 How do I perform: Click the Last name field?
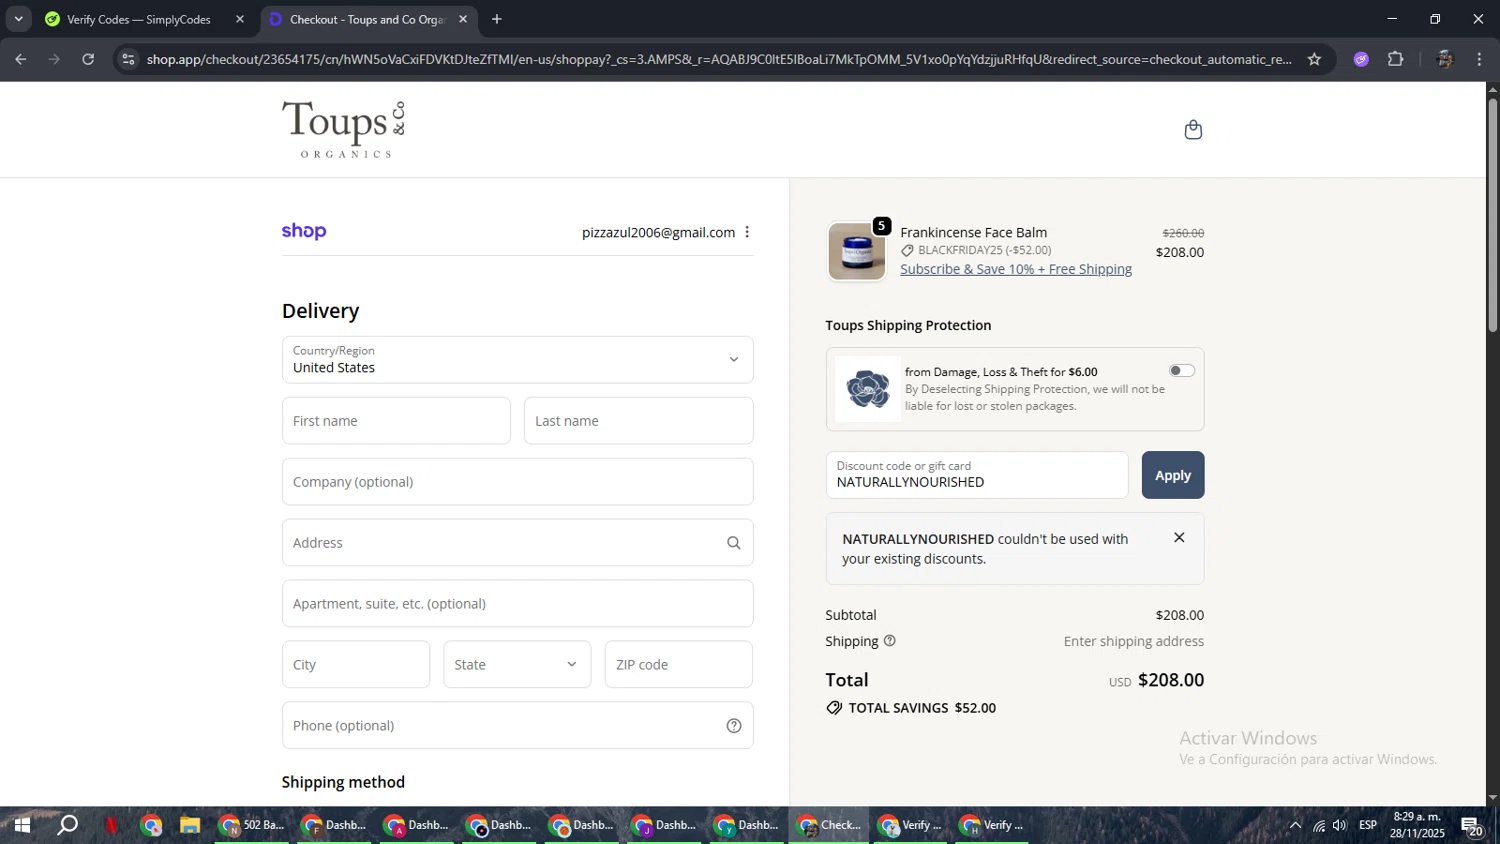(x=638, y=421)
